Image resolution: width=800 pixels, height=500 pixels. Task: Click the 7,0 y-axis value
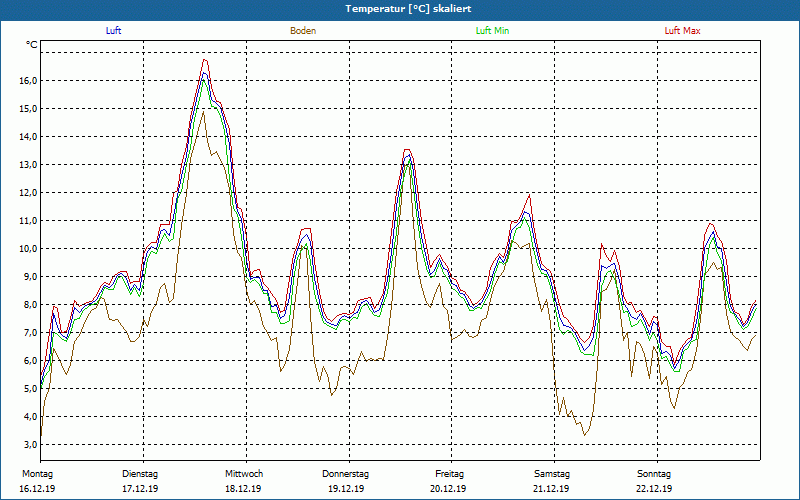pyautogui.click(x=30, y=333)
